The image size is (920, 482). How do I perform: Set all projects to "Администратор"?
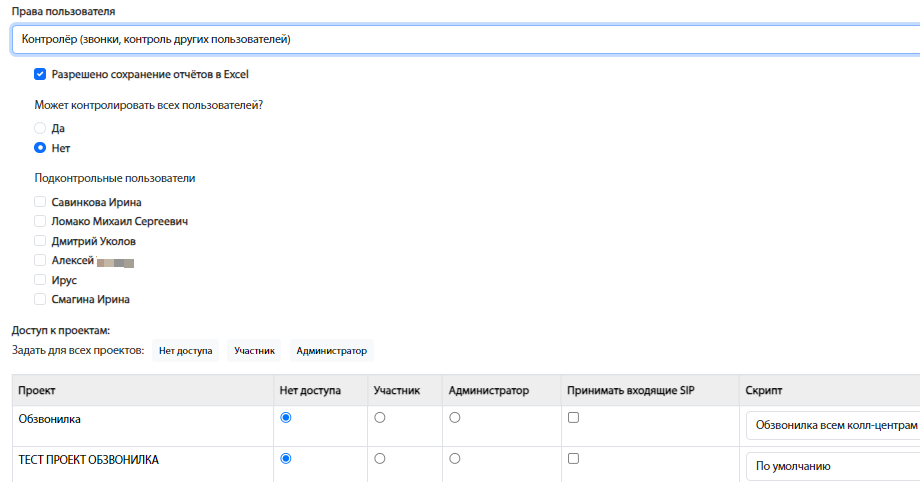[332, 351]
